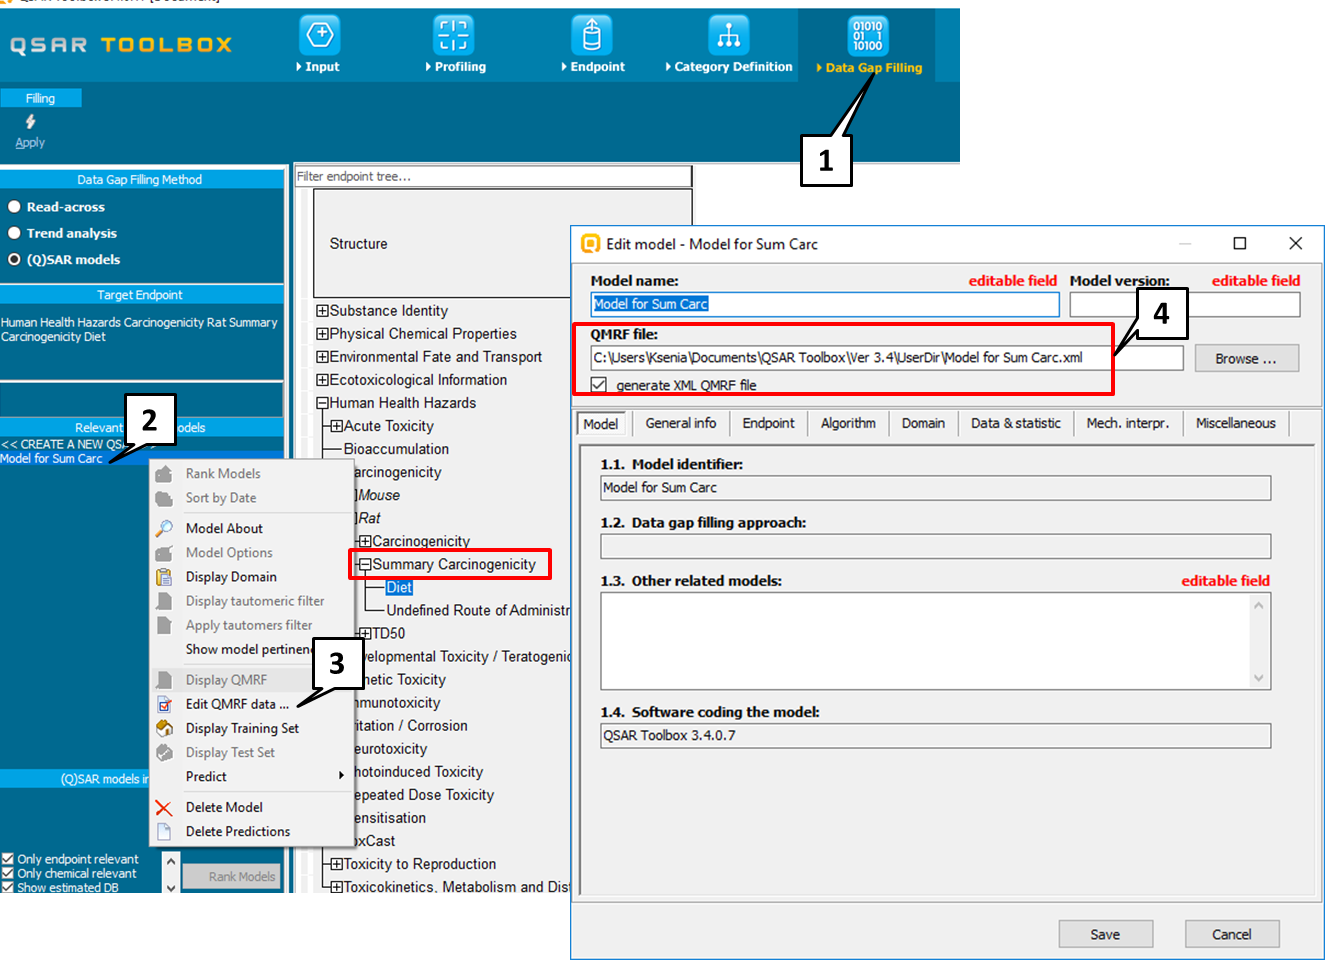Expand Ecotoxicological Information node
1325x960 pixels.
pos(322,380)
